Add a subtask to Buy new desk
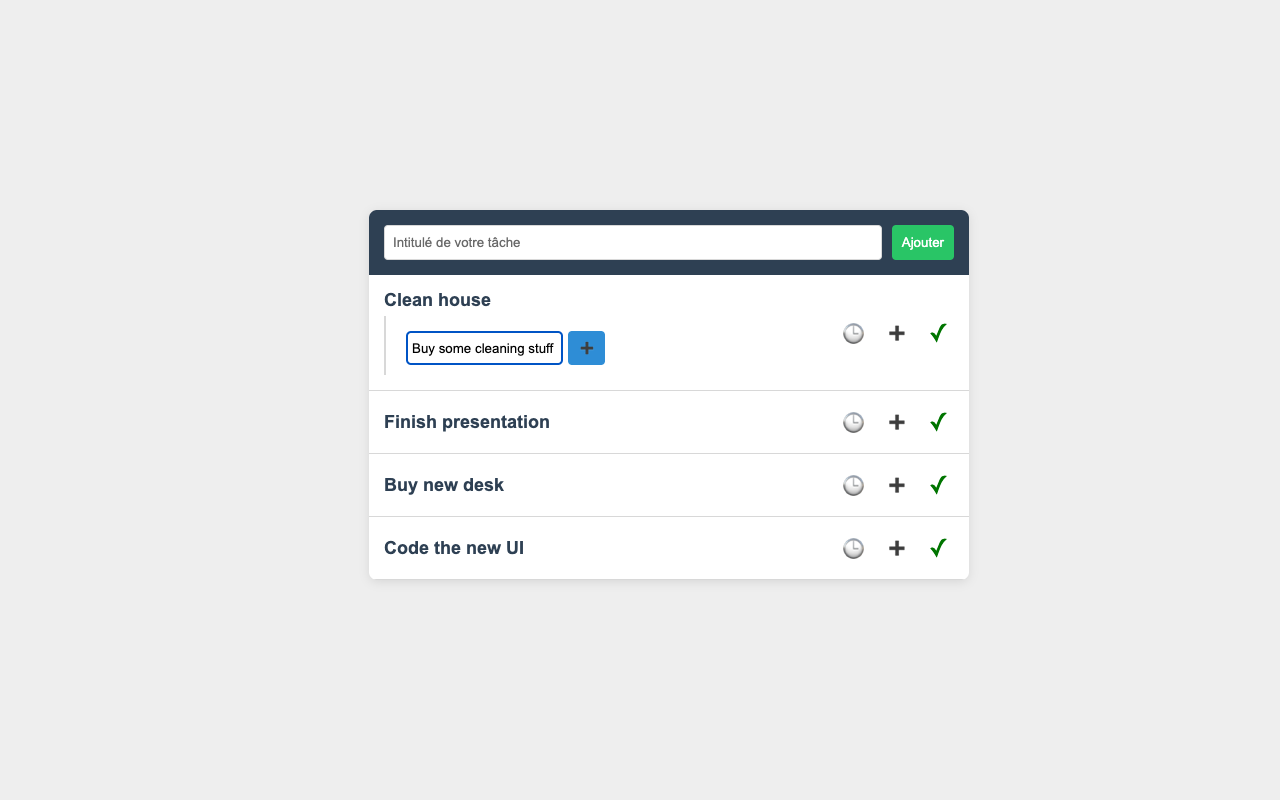This screenshot has width=1280, height=800. coord(897,485)
